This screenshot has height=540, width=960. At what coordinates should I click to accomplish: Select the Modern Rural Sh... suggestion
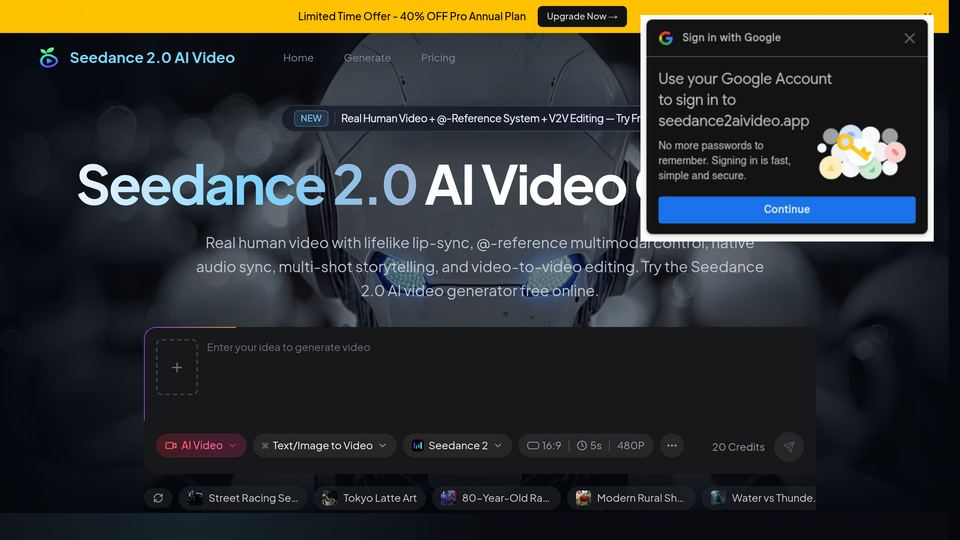(631, 498)
